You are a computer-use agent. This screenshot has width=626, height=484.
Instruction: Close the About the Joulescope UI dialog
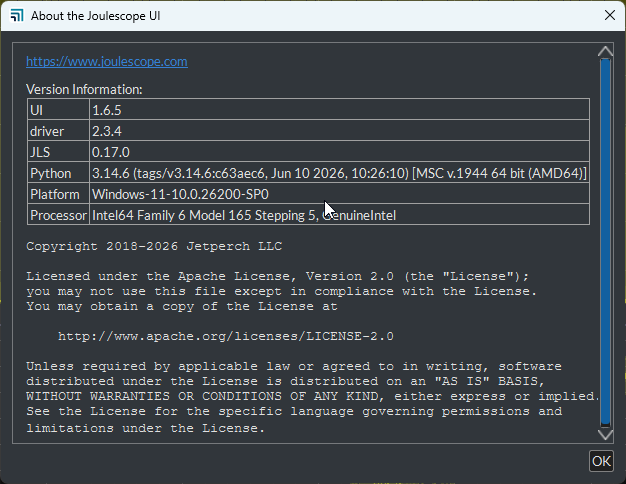(x=610, y=16)
